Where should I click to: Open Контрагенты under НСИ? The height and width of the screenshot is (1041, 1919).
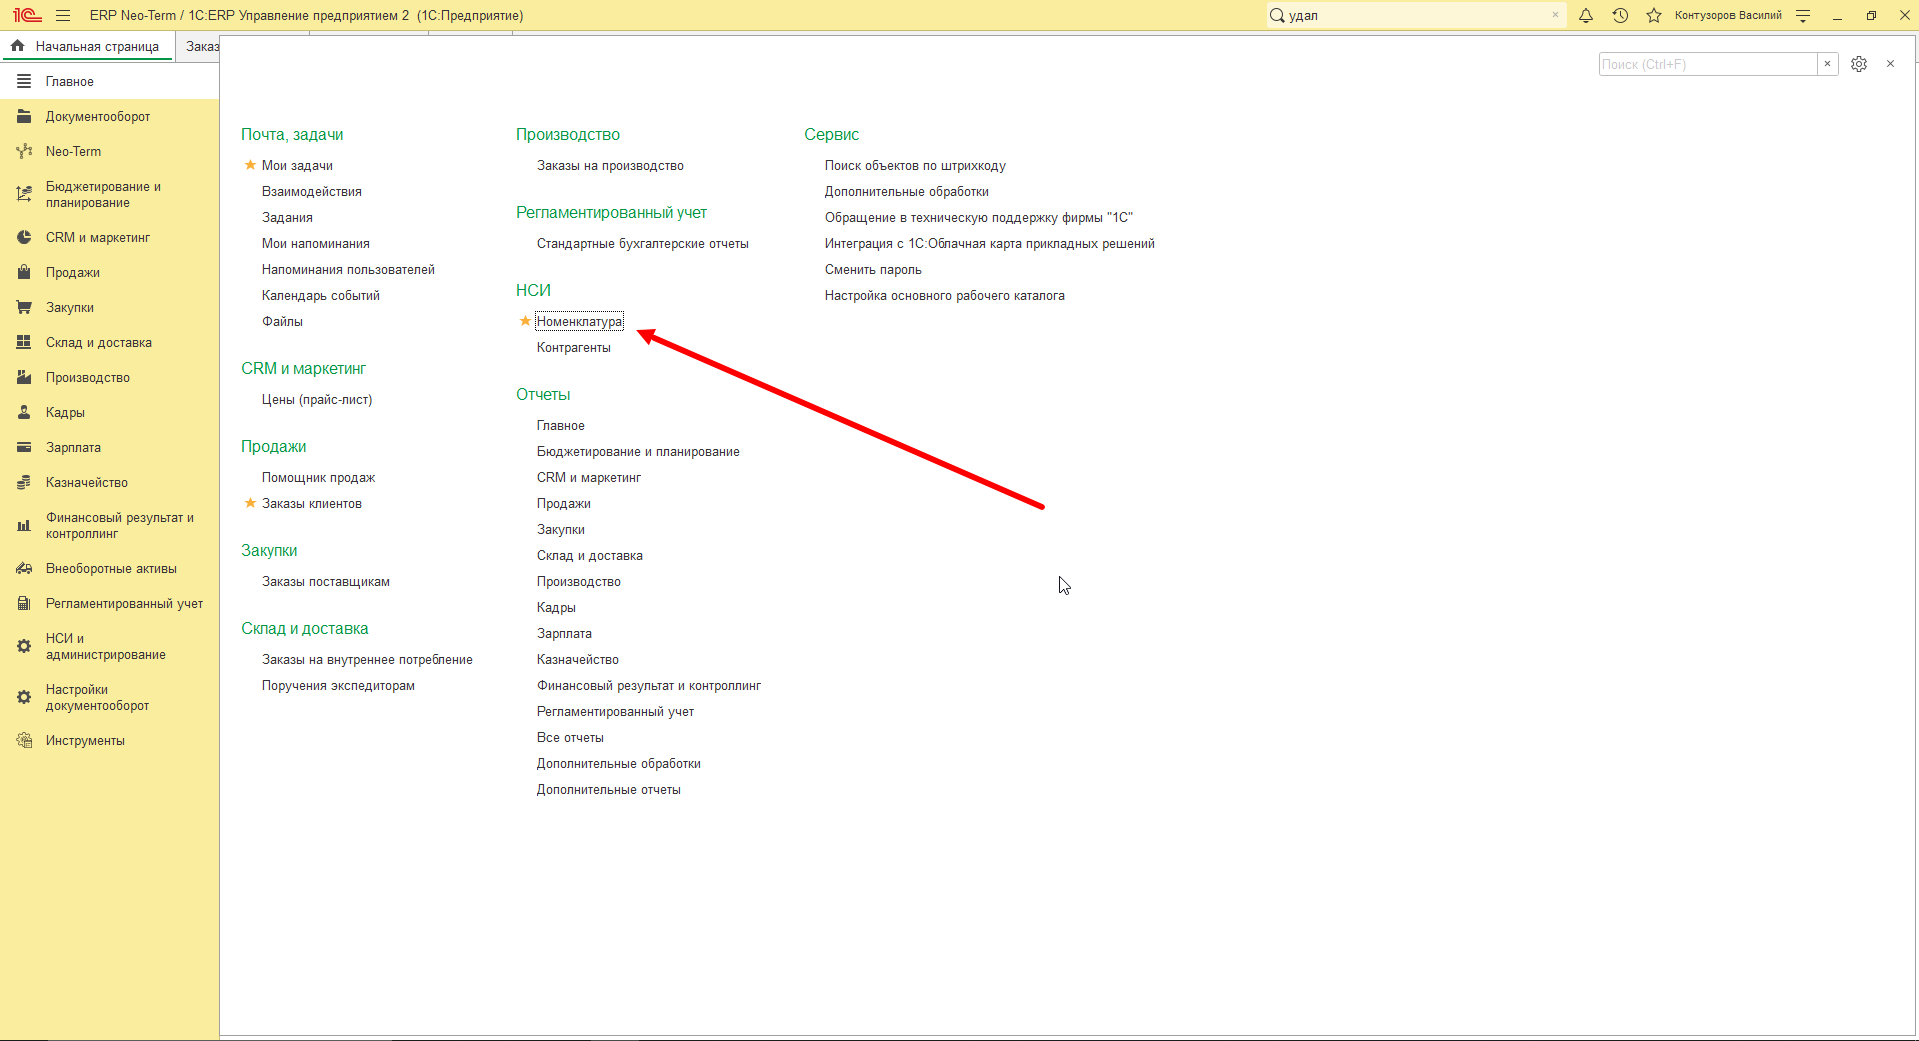coord(574,348)
